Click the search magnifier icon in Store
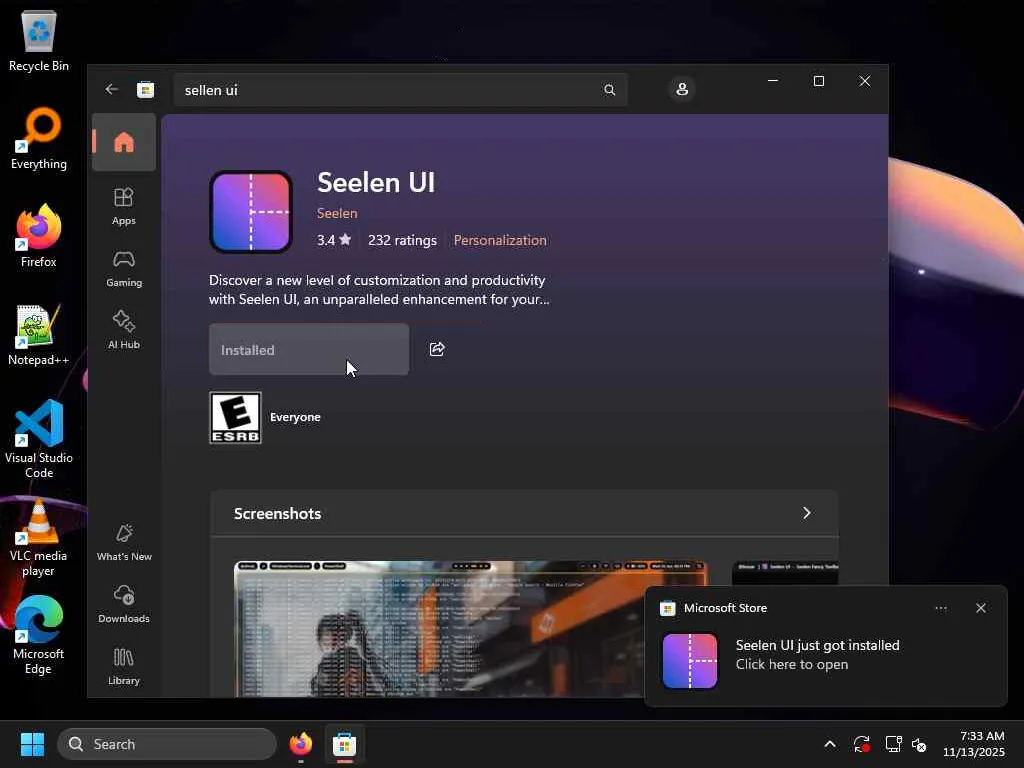 click(x=609, y=90)
